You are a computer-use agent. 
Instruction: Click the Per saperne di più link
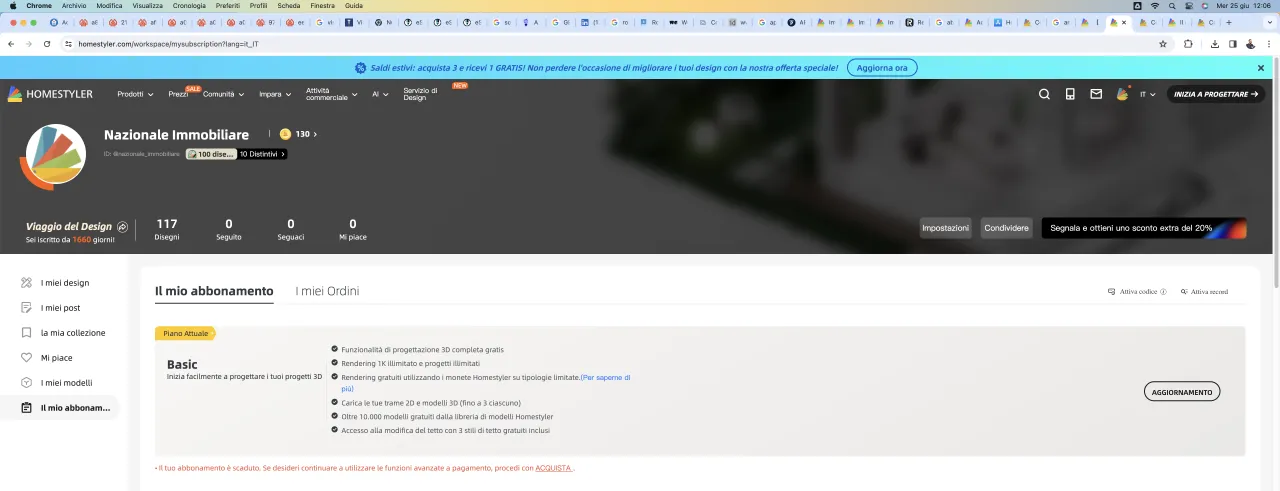point(486,382)
